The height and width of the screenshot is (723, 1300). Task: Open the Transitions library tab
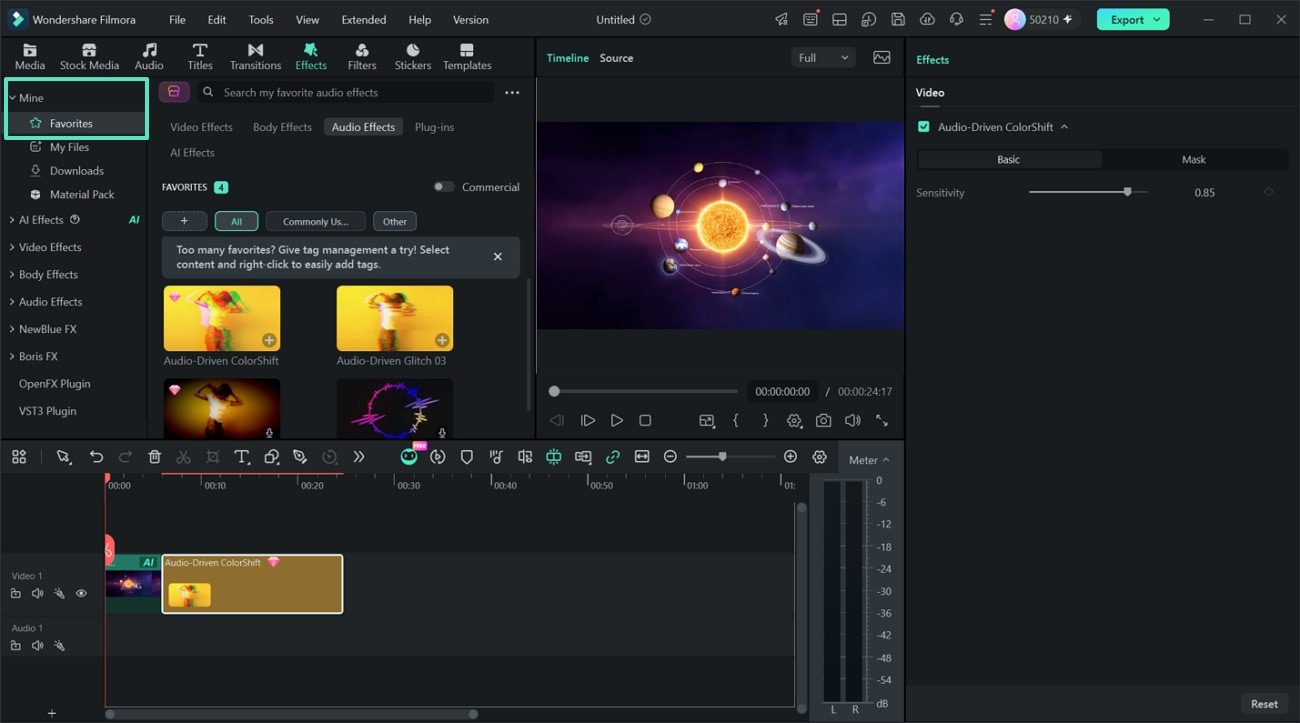[x=255, y=57]
